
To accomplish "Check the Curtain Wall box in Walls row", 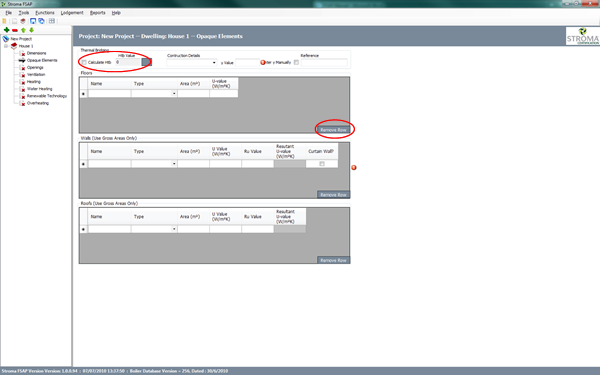I will [x=322, y=164].
